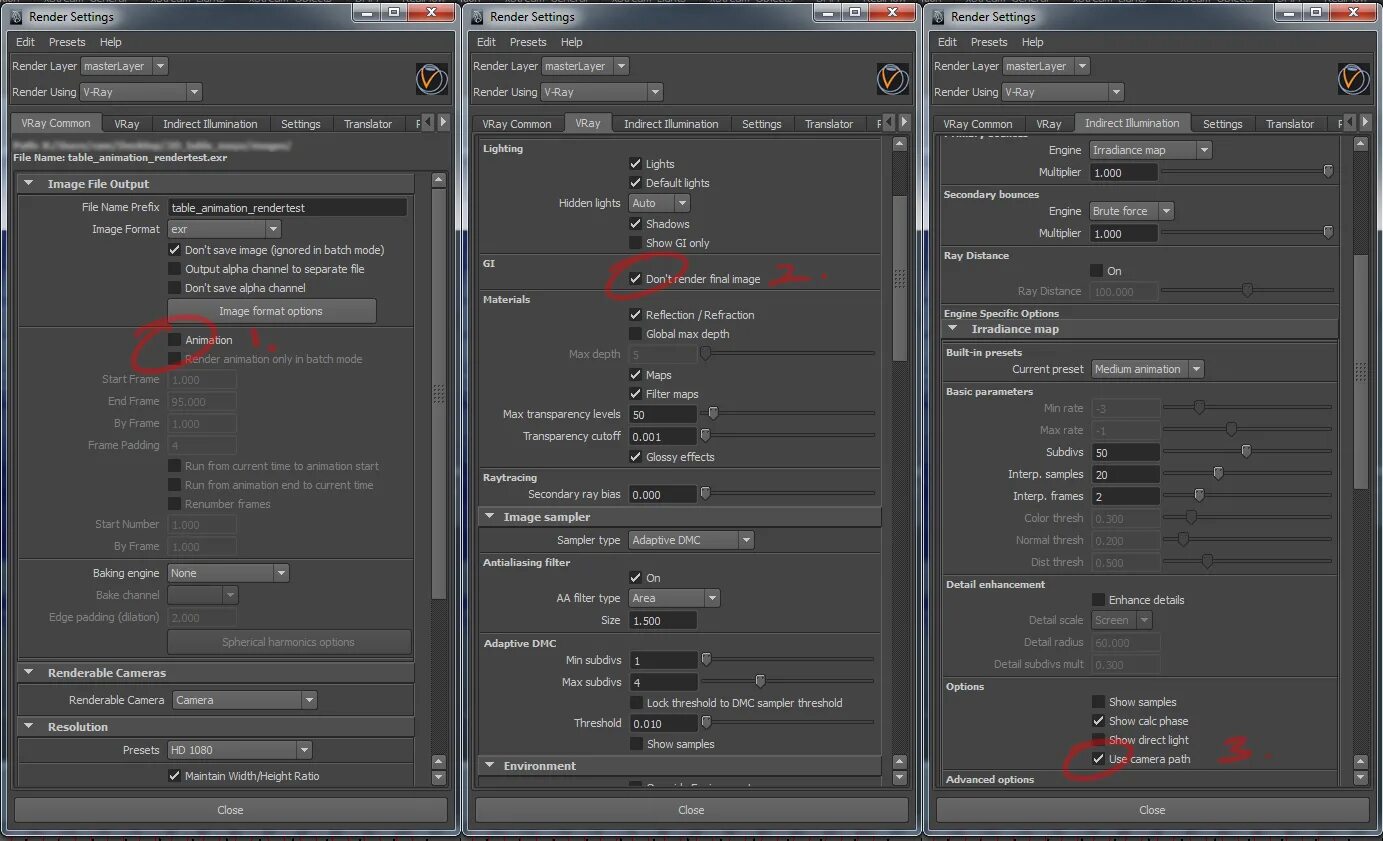Enable Show GI only checkbox
The width and height of the screenshot is (1383, 841).
coord(635,243)
